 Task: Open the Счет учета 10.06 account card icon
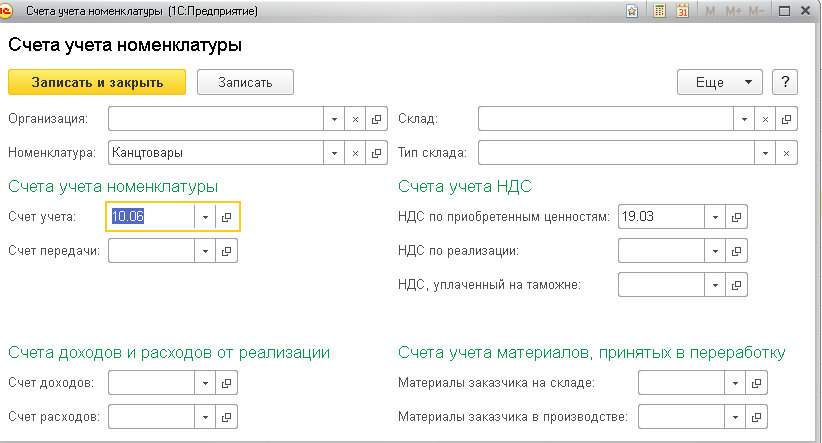coord(226,217)
